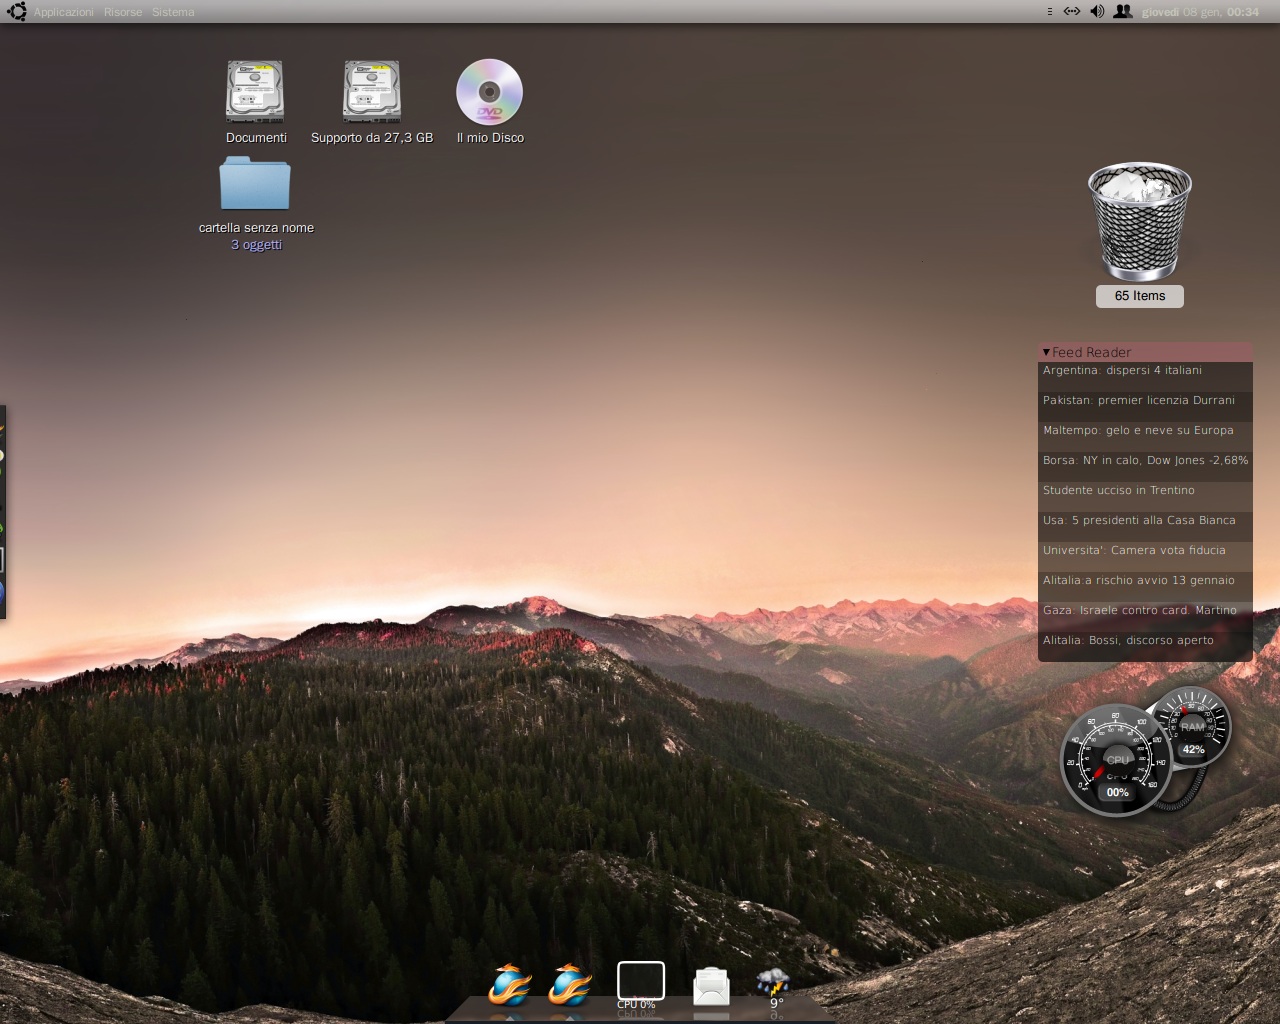The height and width of the screenshot is (1024, 1280).
Task: Open the weather applet showing 9°
Action: [773, 987]
